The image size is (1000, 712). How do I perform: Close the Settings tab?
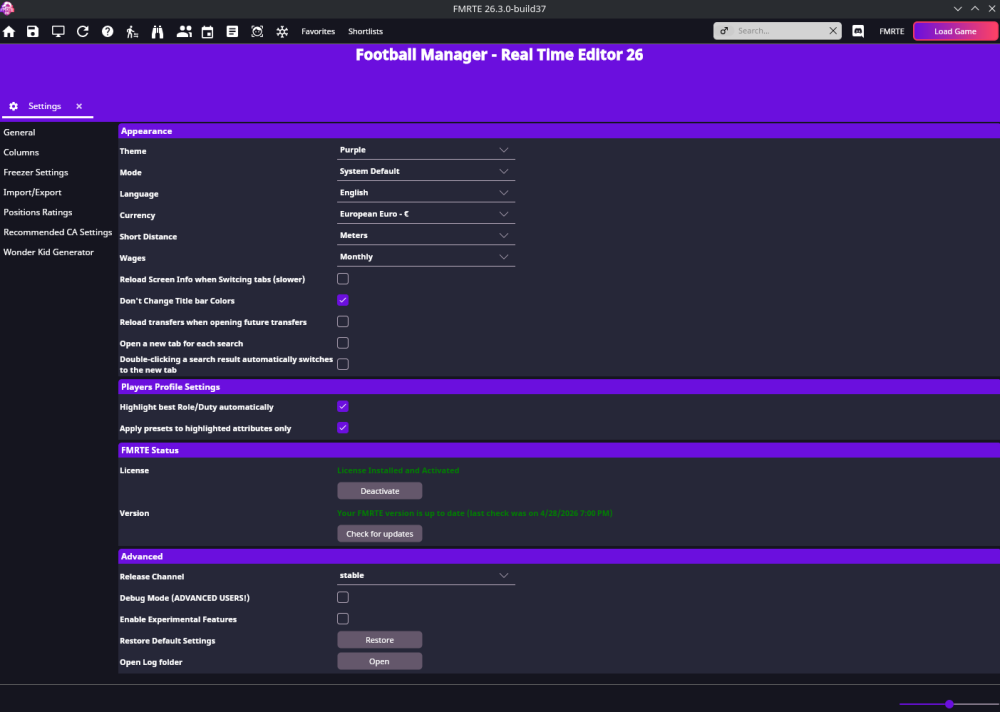[79, 106]
